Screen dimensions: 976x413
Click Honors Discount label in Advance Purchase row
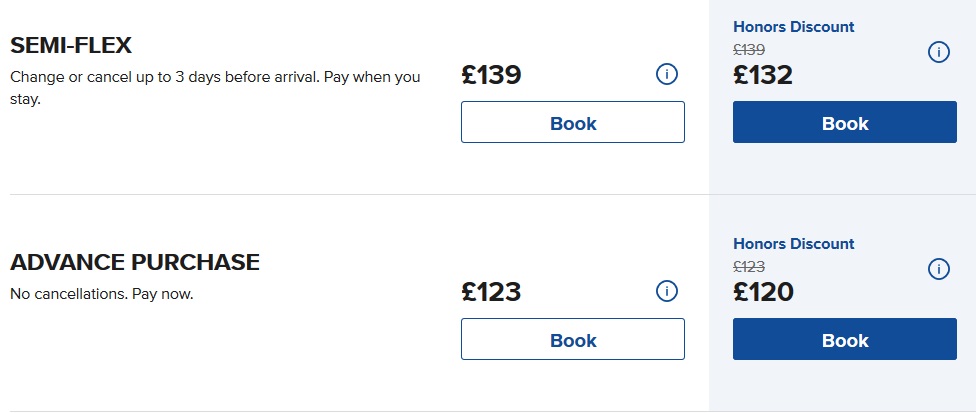coord(794,244)
